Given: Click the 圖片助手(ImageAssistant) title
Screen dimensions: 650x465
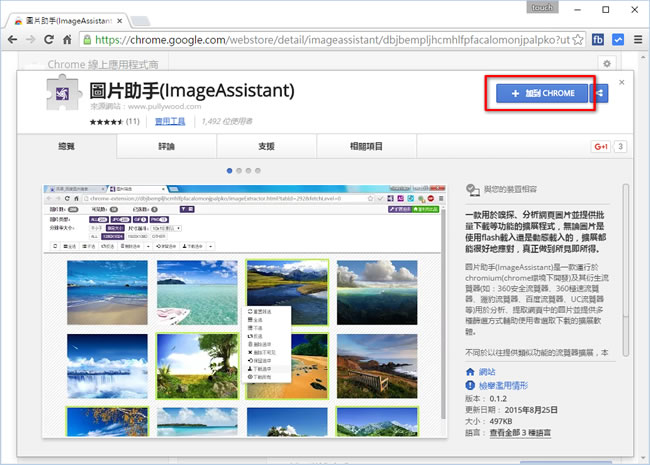Looking at the screenshot, I should pyautogui.click(x=192, y=91).
